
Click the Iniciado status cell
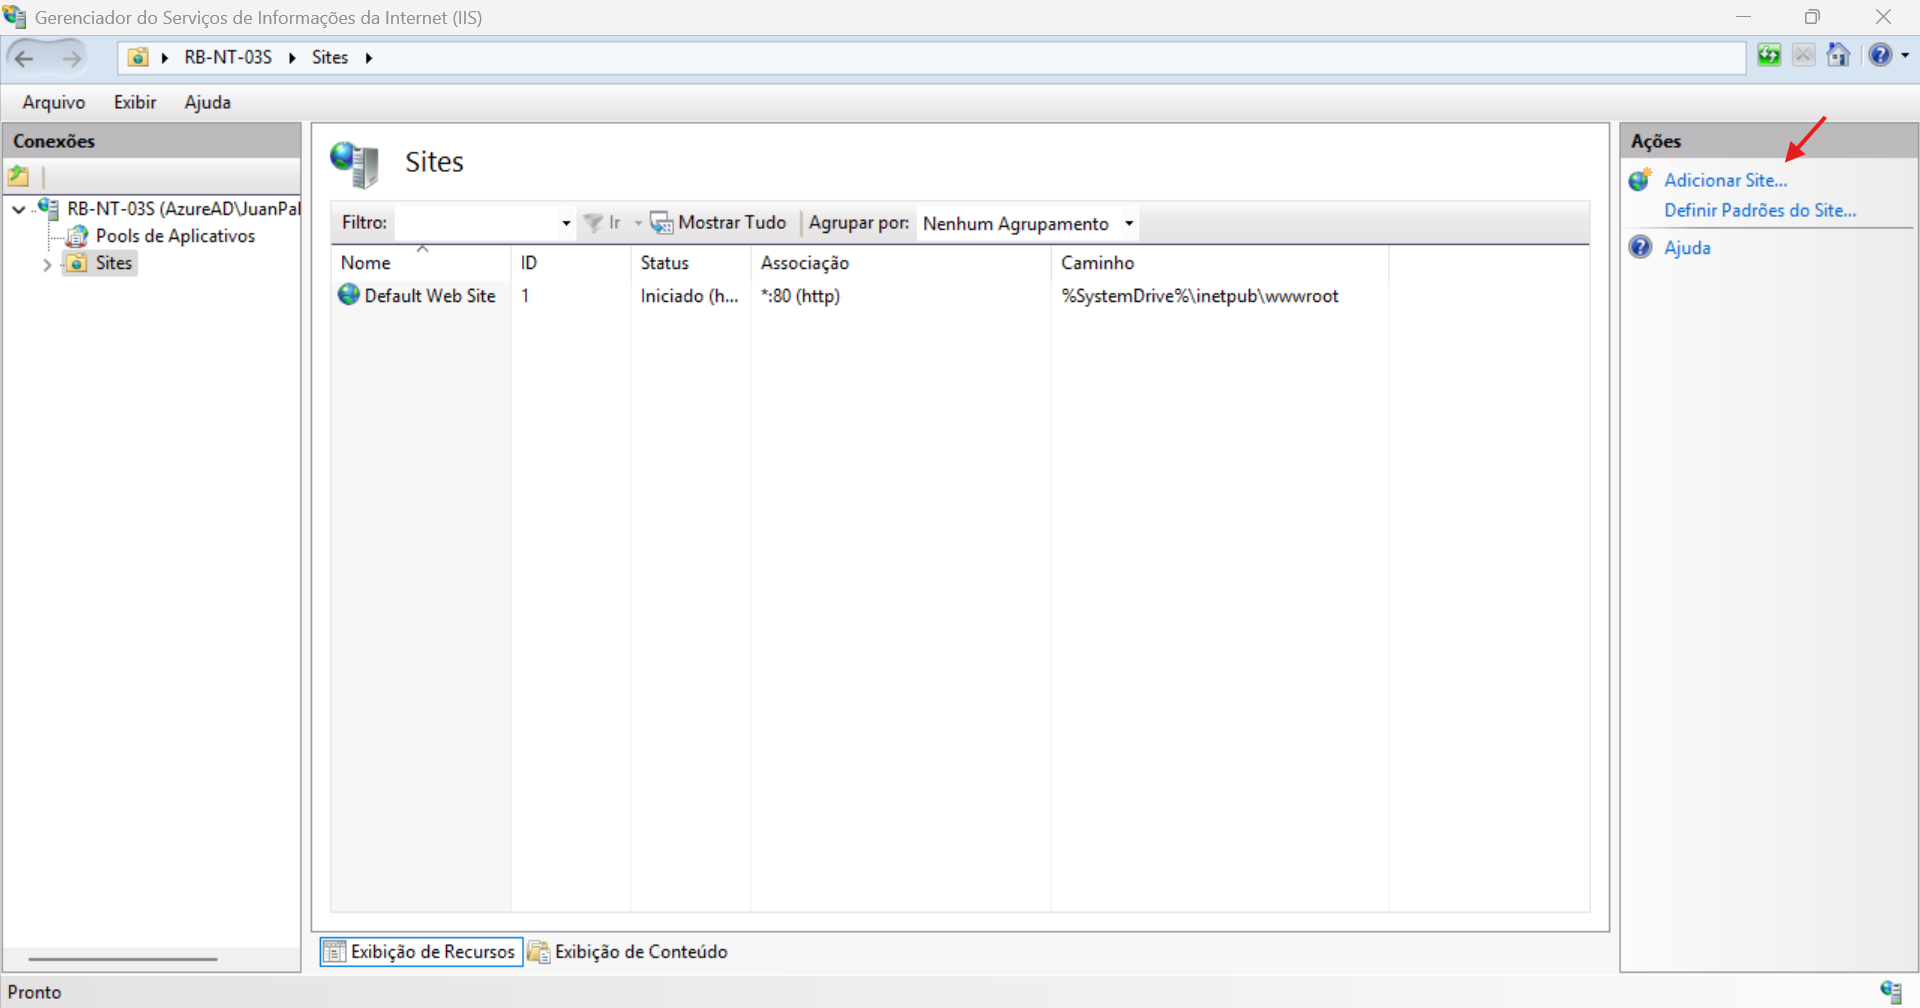(x=690, y=296)
